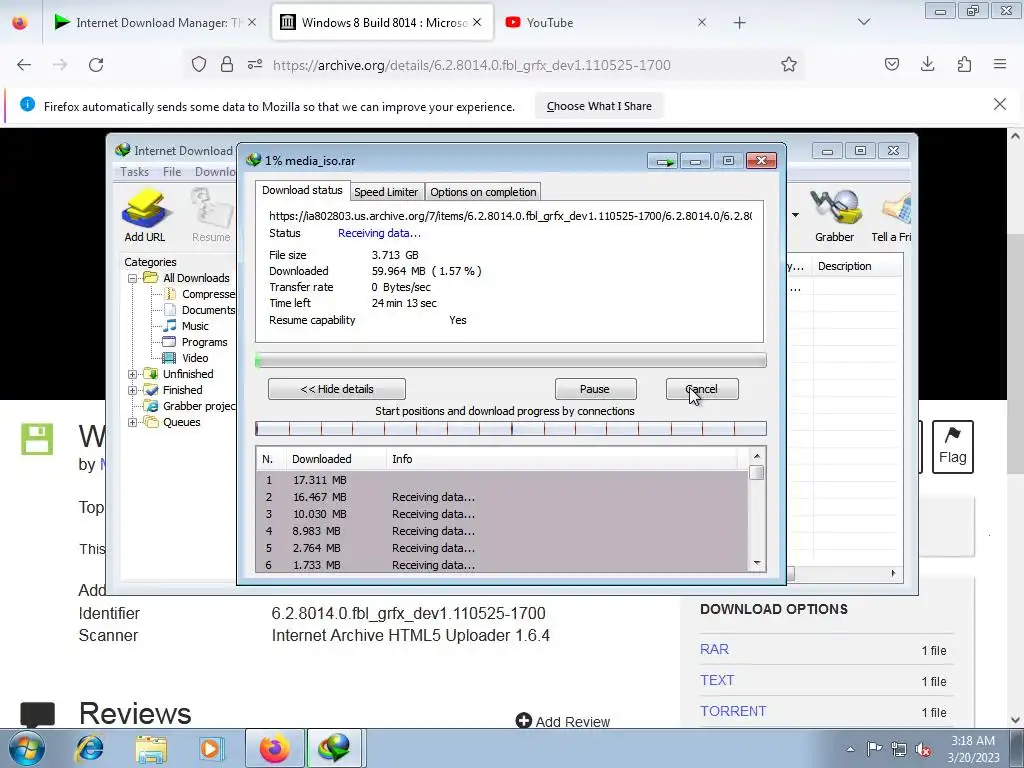1024x768 pixels.
Task: Open the RAR download option link
Action: tap(714, 650)
